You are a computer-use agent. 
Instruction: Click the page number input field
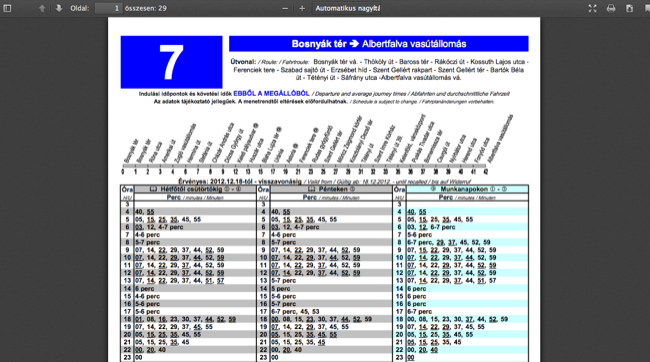pyautogui.click(x=108, y=8)
